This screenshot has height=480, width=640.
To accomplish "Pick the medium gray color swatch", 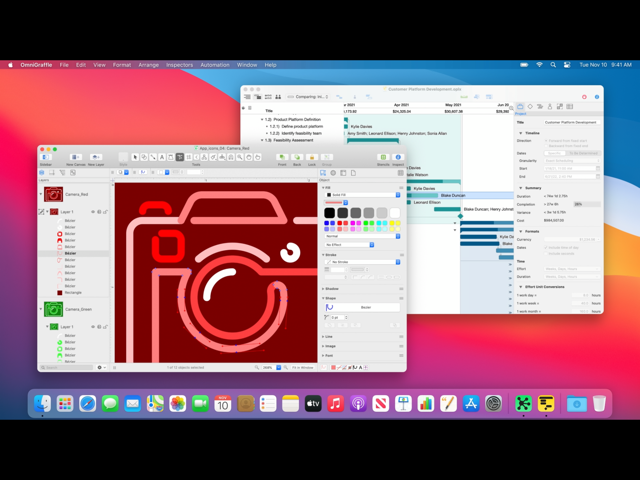I will point(356,213).
